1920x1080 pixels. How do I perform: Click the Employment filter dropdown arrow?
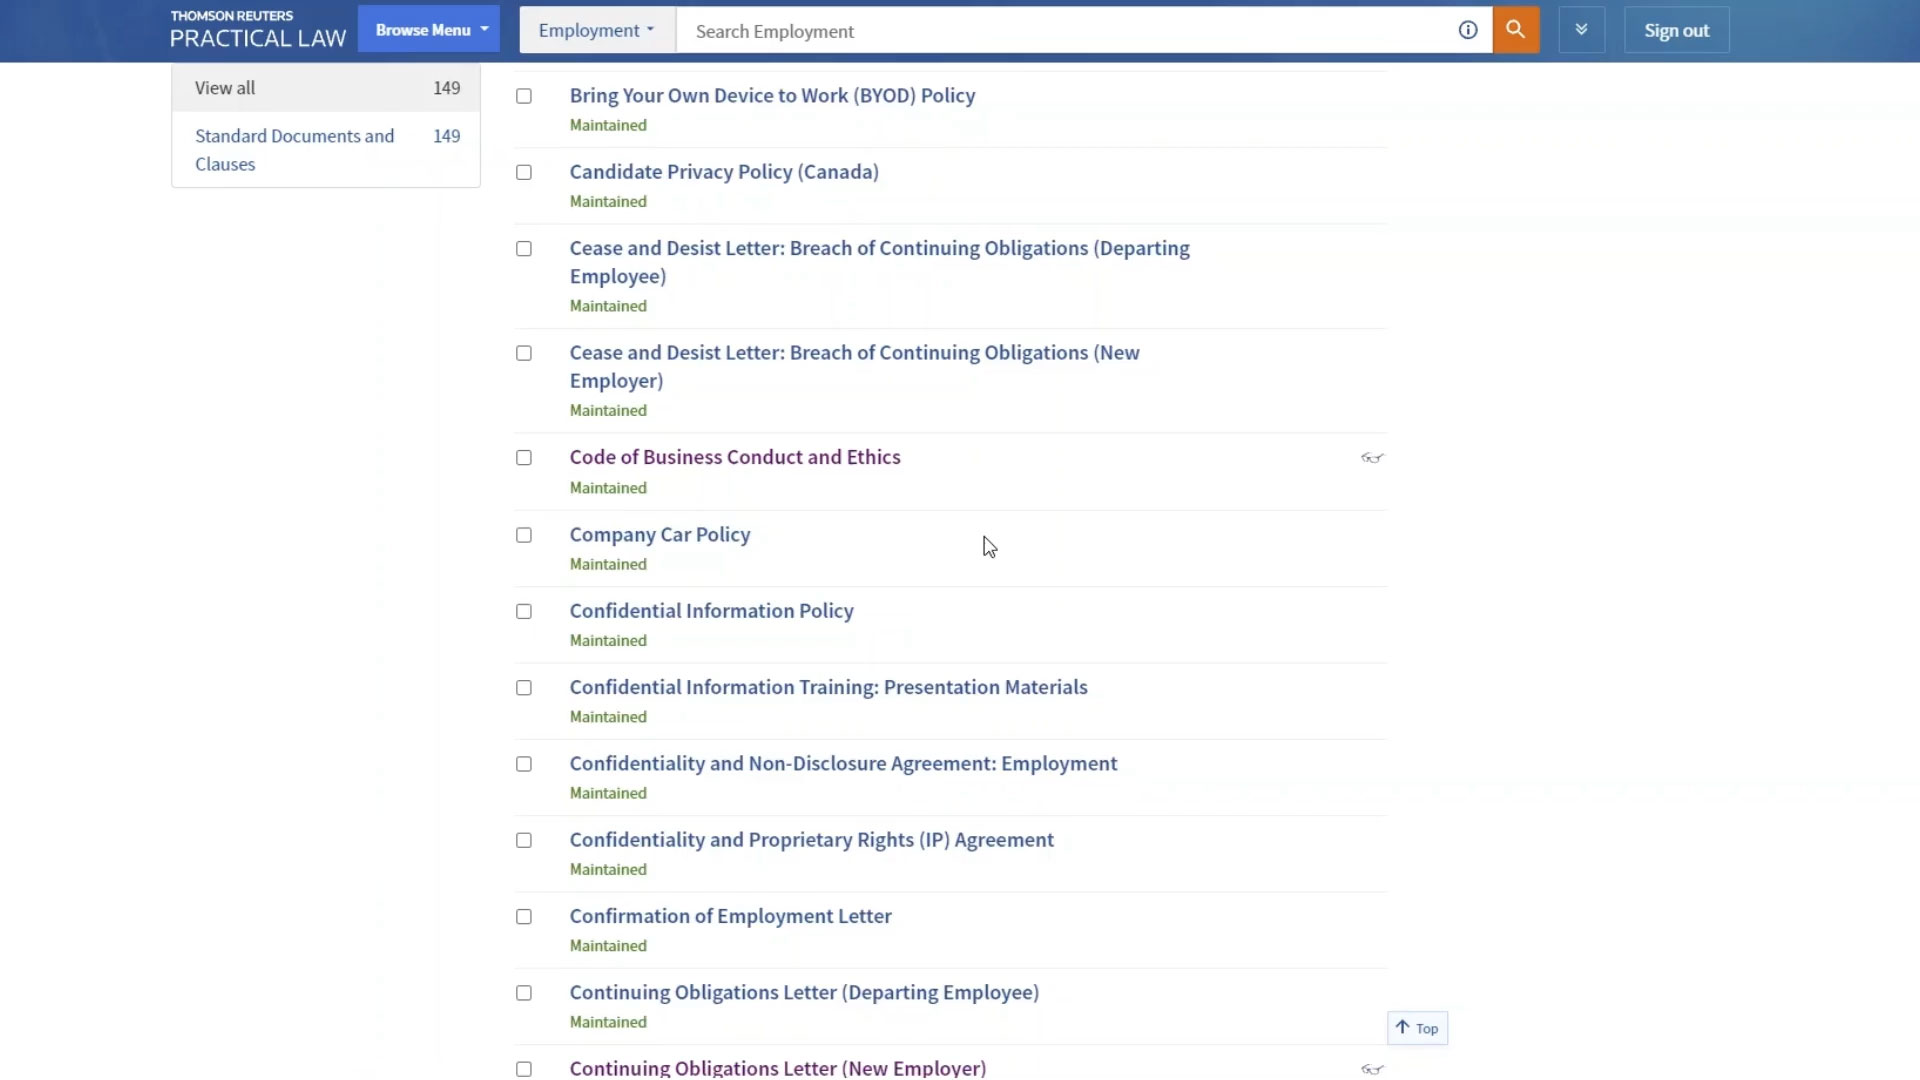coord(650,30)
